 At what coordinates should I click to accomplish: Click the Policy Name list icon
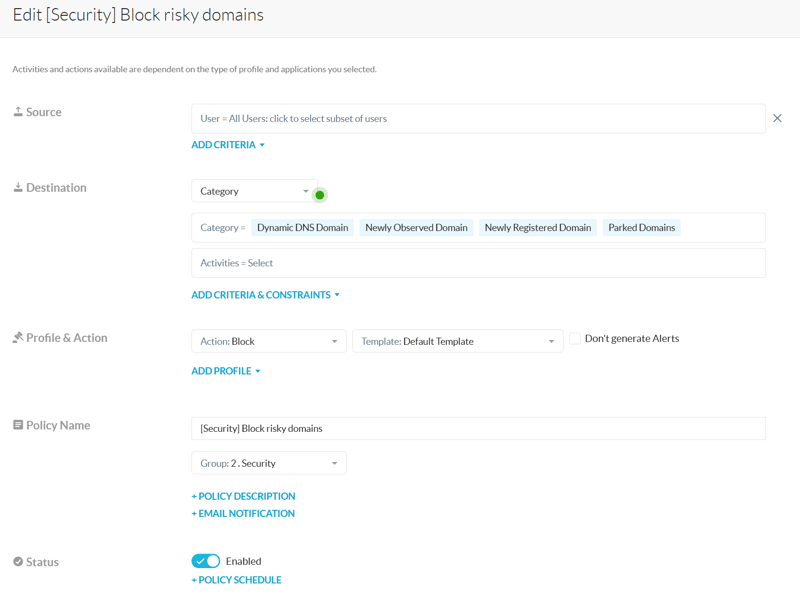18,425
